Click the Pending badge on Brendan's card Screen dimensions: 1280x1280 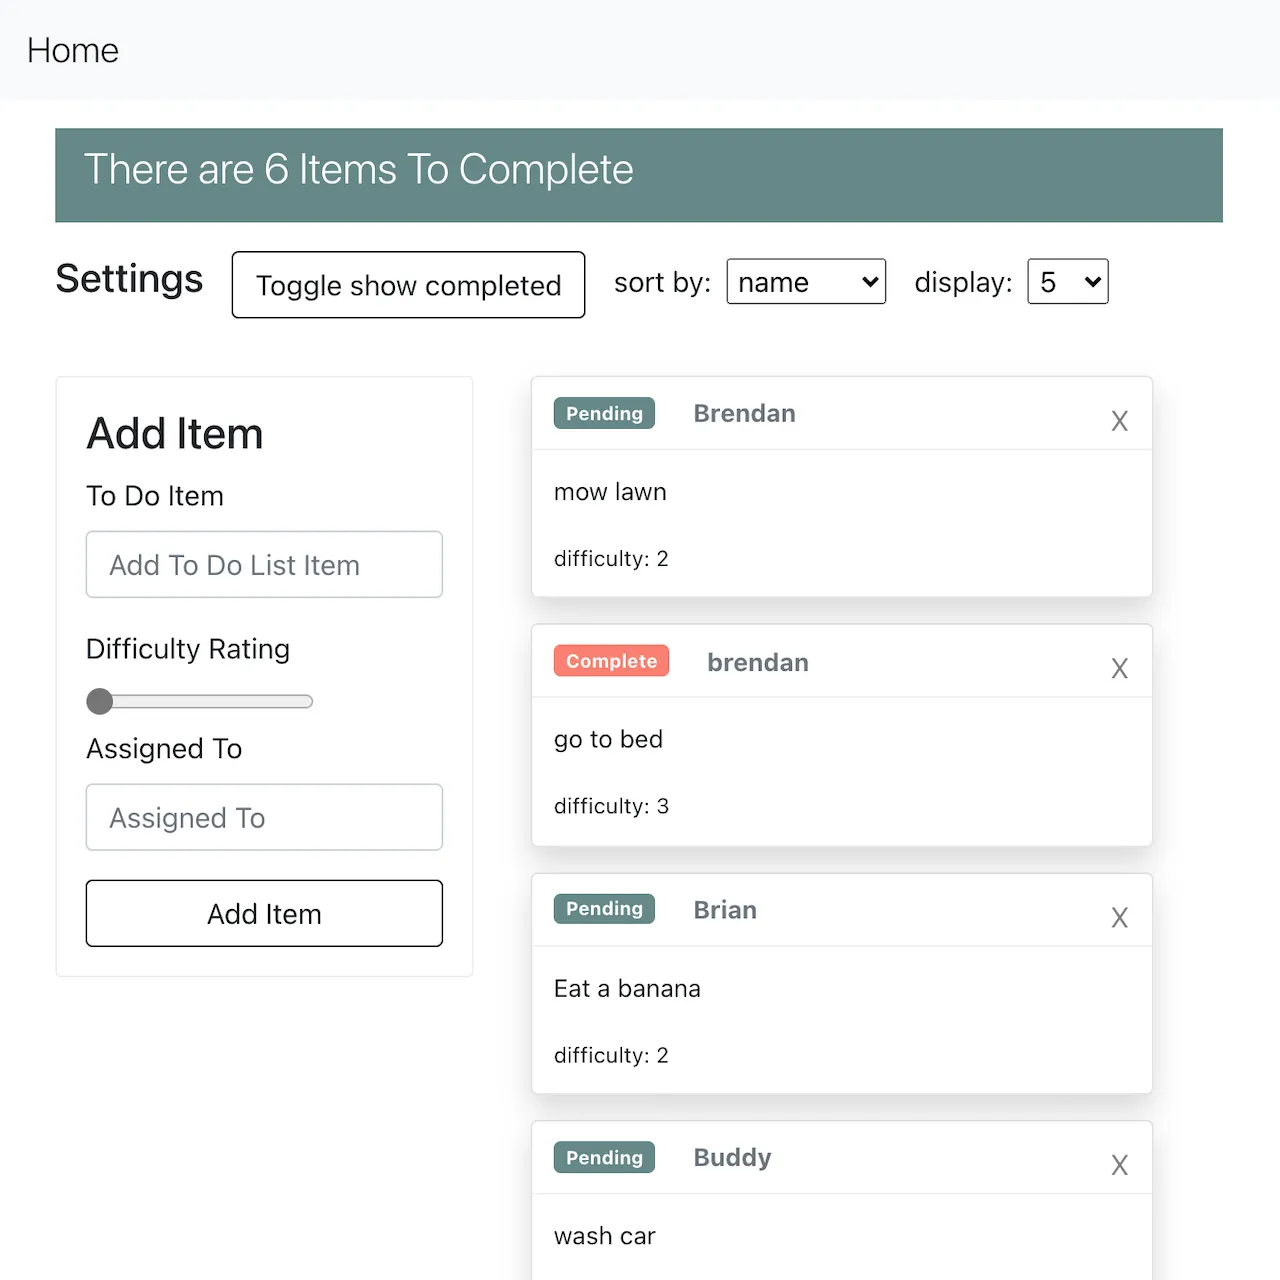[604, 413]
